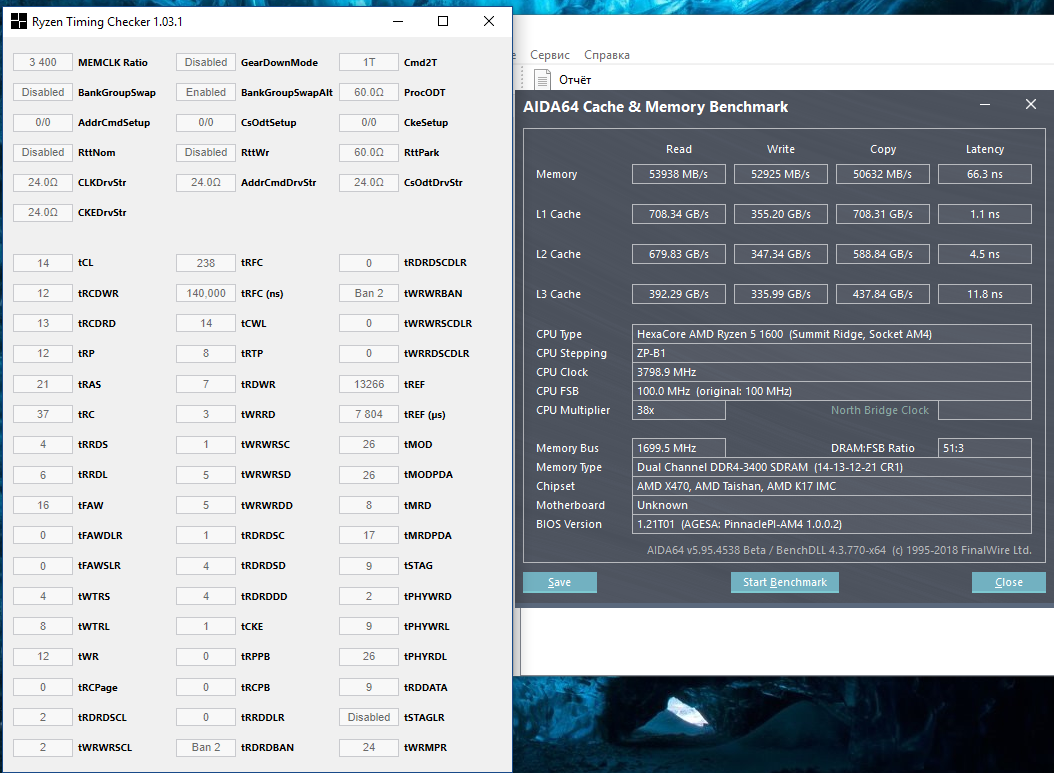Click the Memory Latency 66.3 ns field
Image resolution: width=1054 pixels, height=773 pixels.
pos(985,174)
